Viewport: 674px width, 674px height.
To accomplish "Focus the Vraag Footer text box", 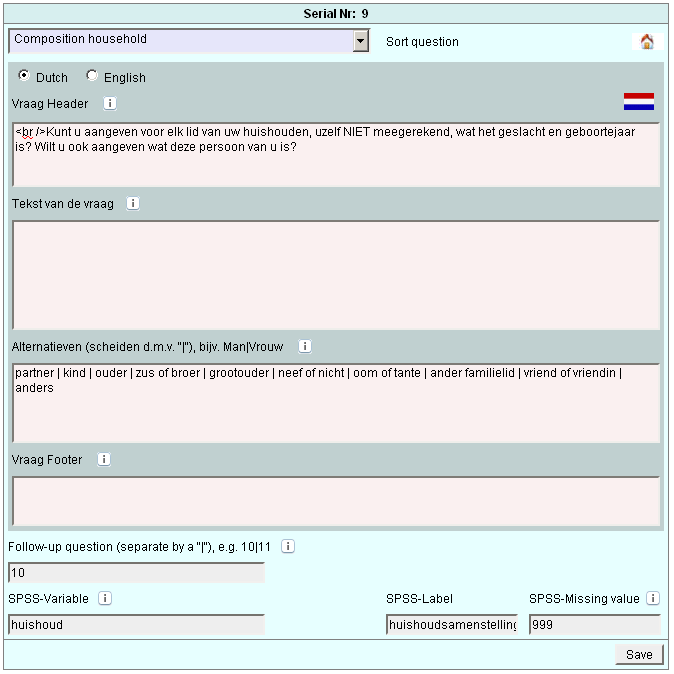I will tap(335, 500).
